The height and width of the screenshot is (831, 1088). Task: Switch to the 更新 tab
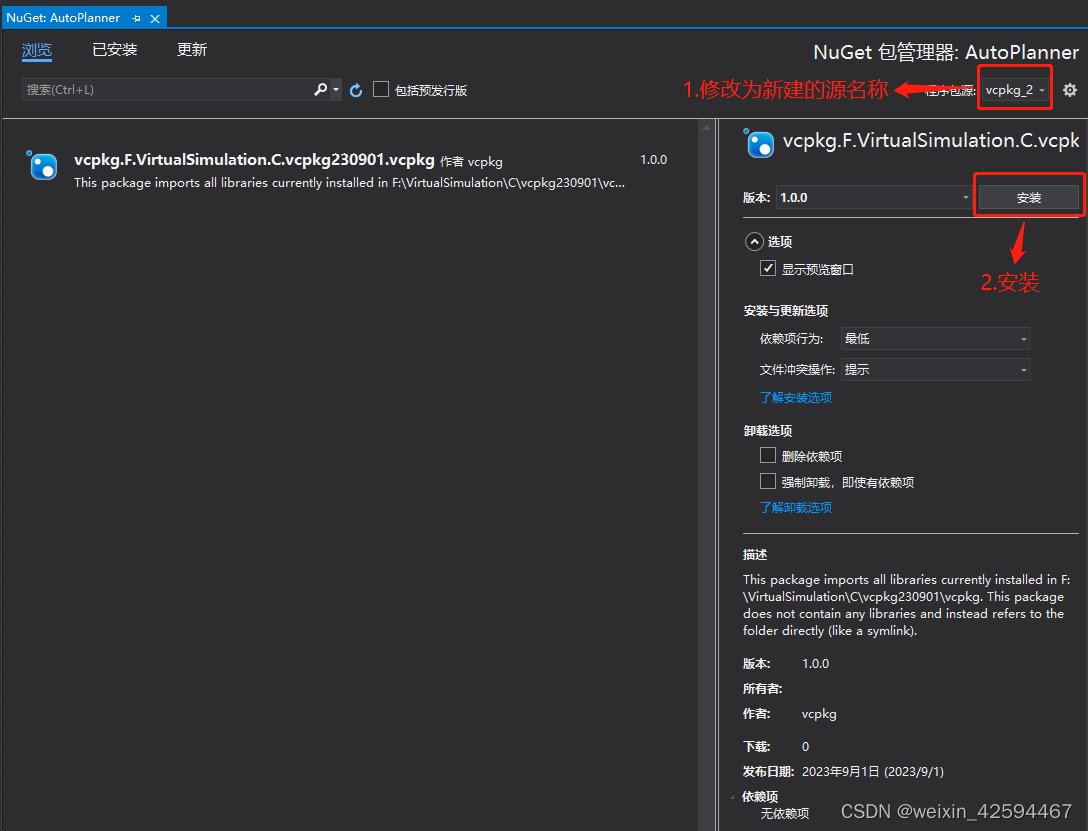pos(191,49)
